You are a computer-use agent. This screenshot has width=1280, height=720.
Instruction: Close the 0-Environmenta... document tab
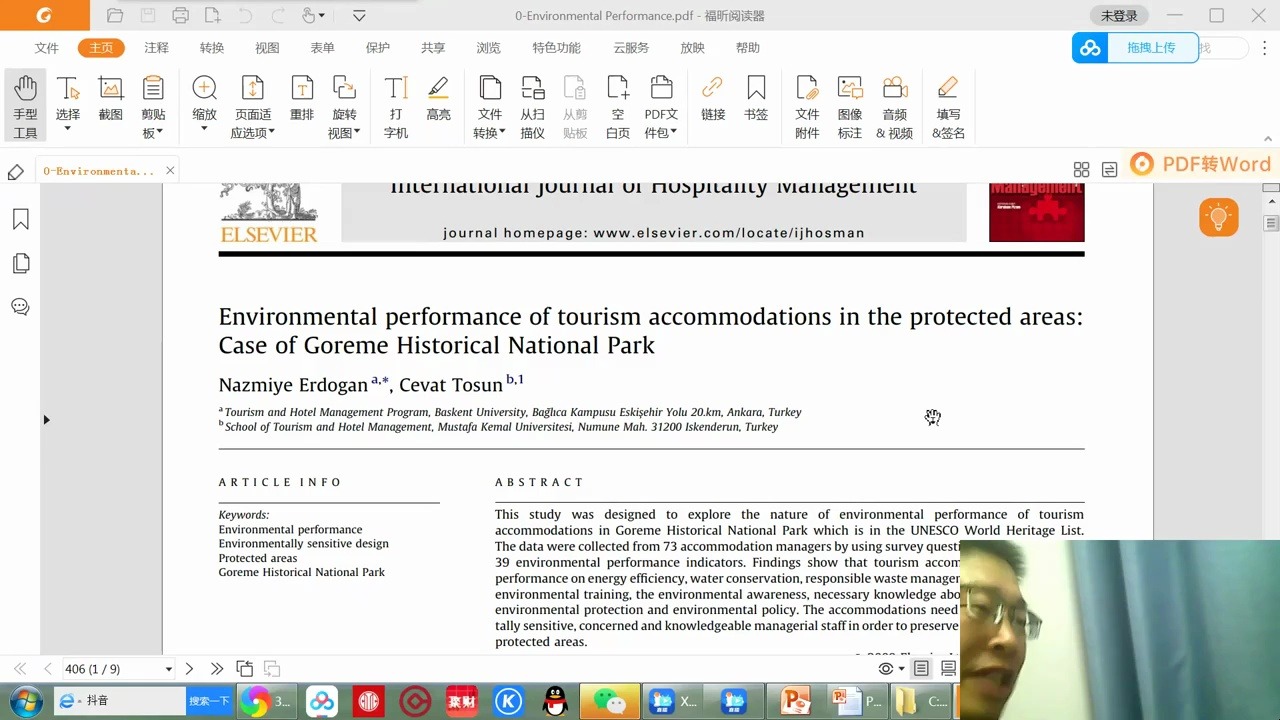coord(170,171)
